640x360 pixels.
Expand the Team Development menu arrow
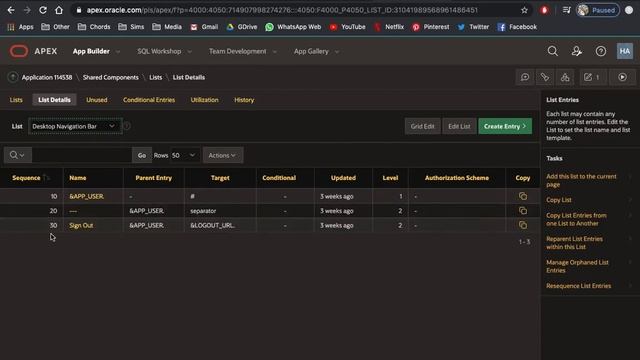click(x=275, y=52)
